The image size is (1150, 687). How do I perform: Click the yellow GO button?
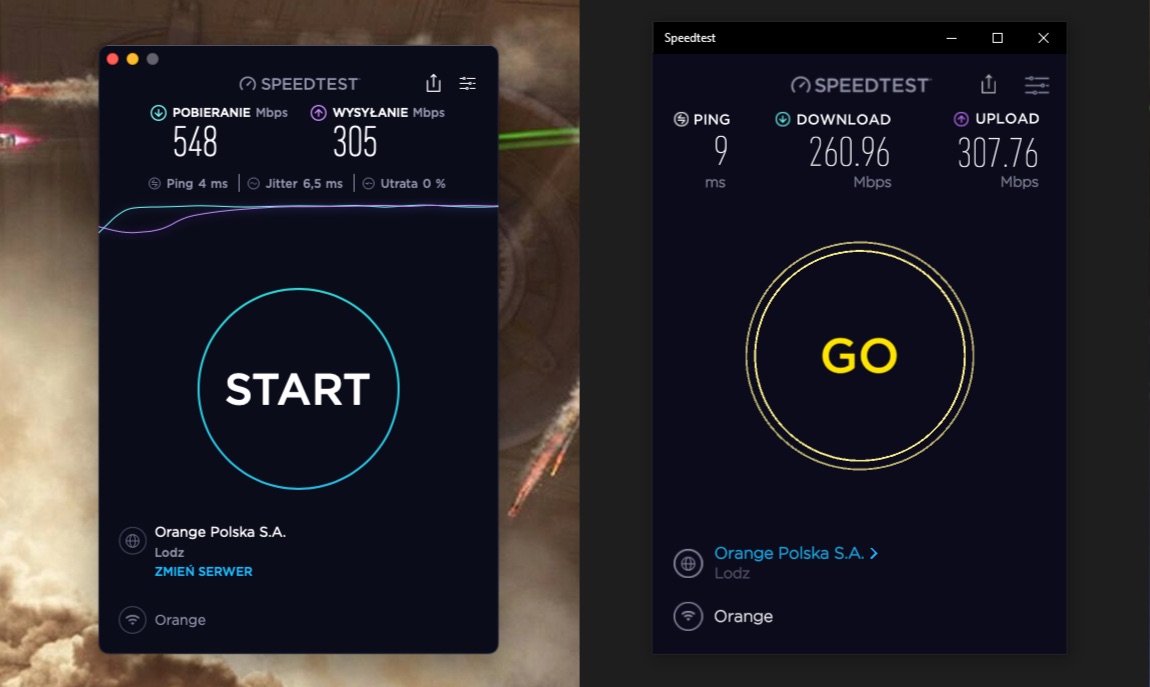pyautogui.click(x=860, y=356)
